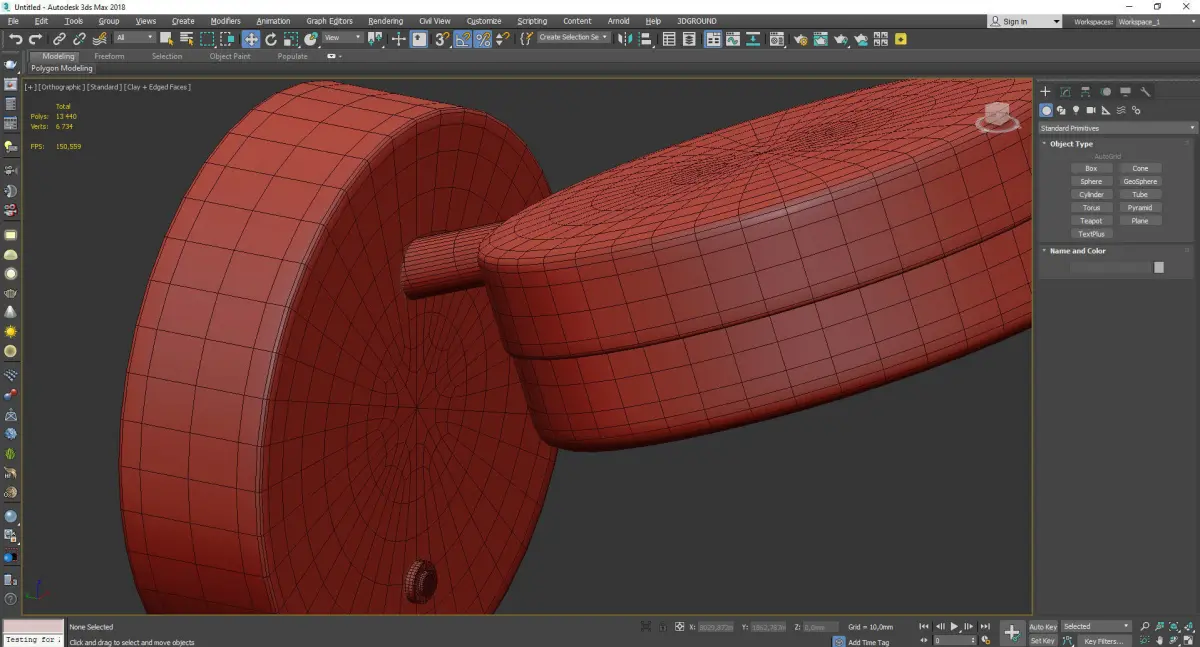The width and height of the screenshot is (1200, 647).
Task: Open reference coordinate system 'View' dropdown
Action: tap(343, 38)
